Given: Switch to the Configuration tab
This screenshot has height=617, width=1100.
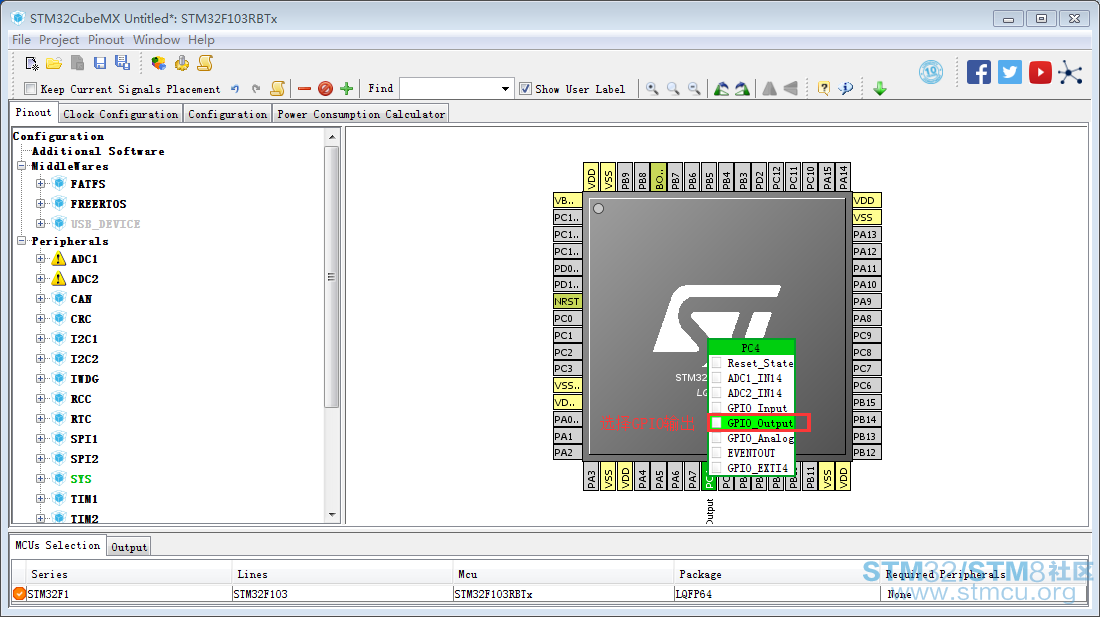Looking at the screenshot, I should (227, 114).
